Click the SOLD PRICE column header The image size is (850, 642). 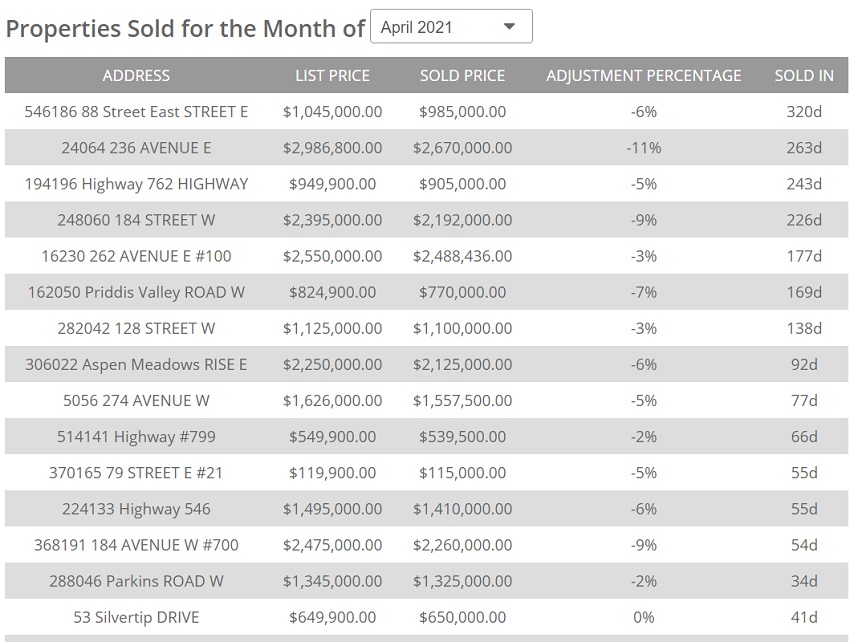(462, 76)
